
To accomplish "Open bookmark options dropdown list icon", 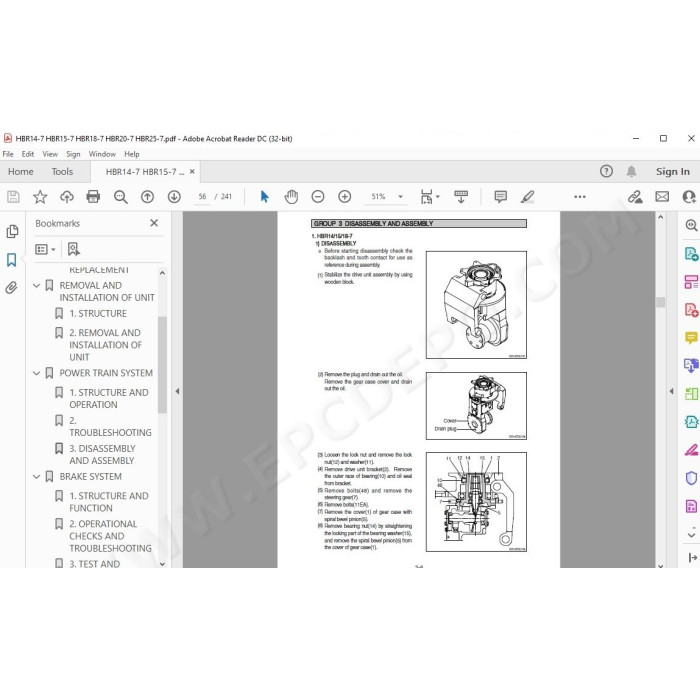I will click(45, 249).
